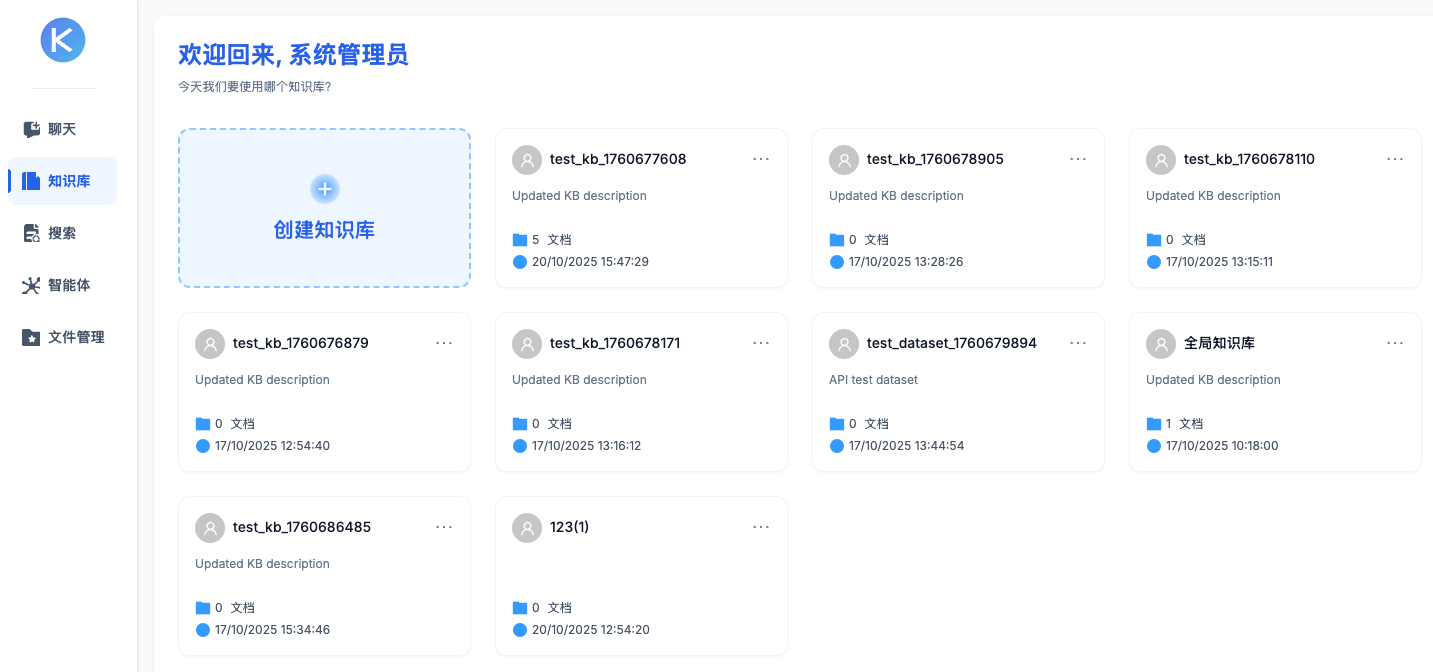Show the ellipsis menu for test_dataset_1760679894
1433x672 pixels.
point(1078,343)
